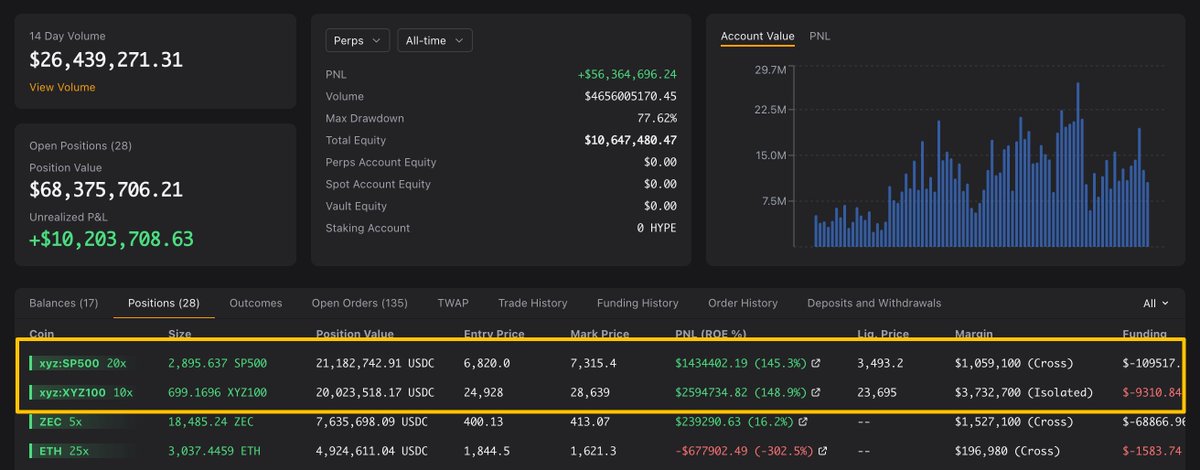Open the Perps dropdown

tap(357, 40)
